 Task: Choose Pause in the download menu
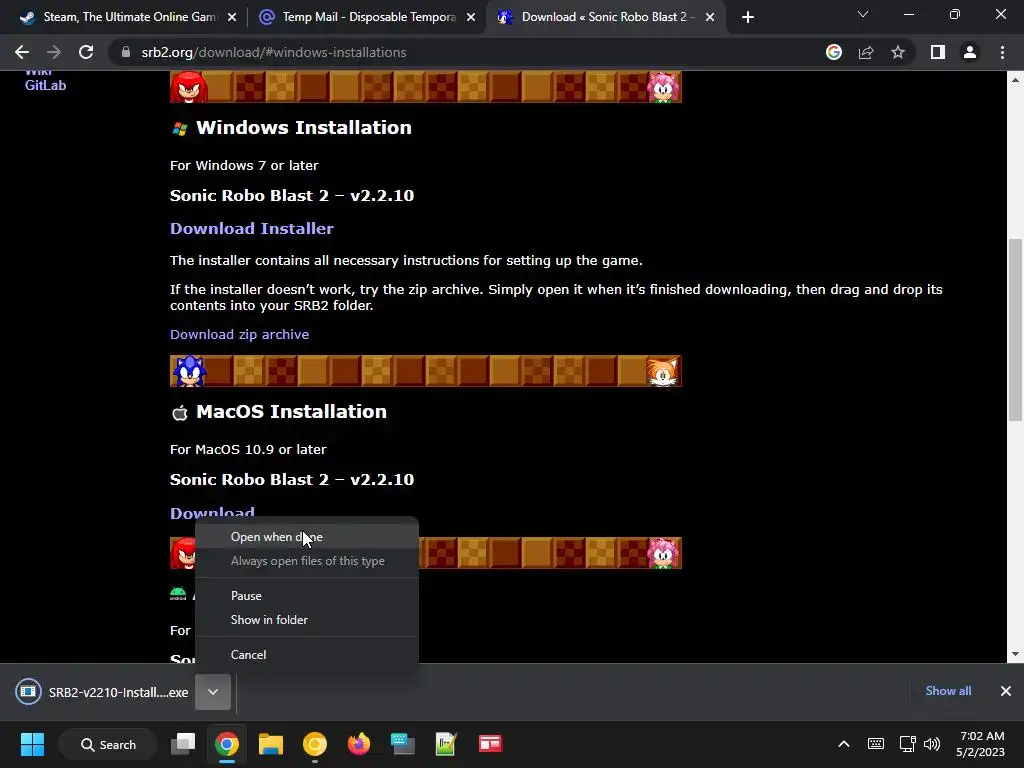click(306, 596)
